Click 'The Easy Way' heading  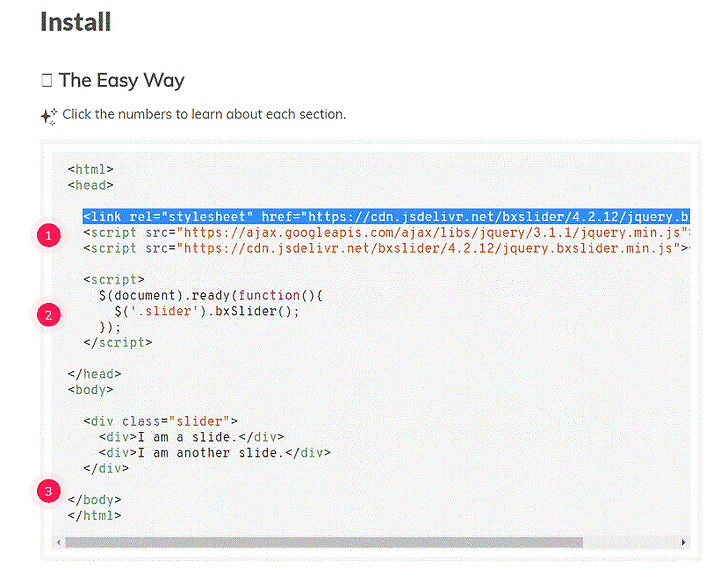pyautogui.click(x=121, y=80)
